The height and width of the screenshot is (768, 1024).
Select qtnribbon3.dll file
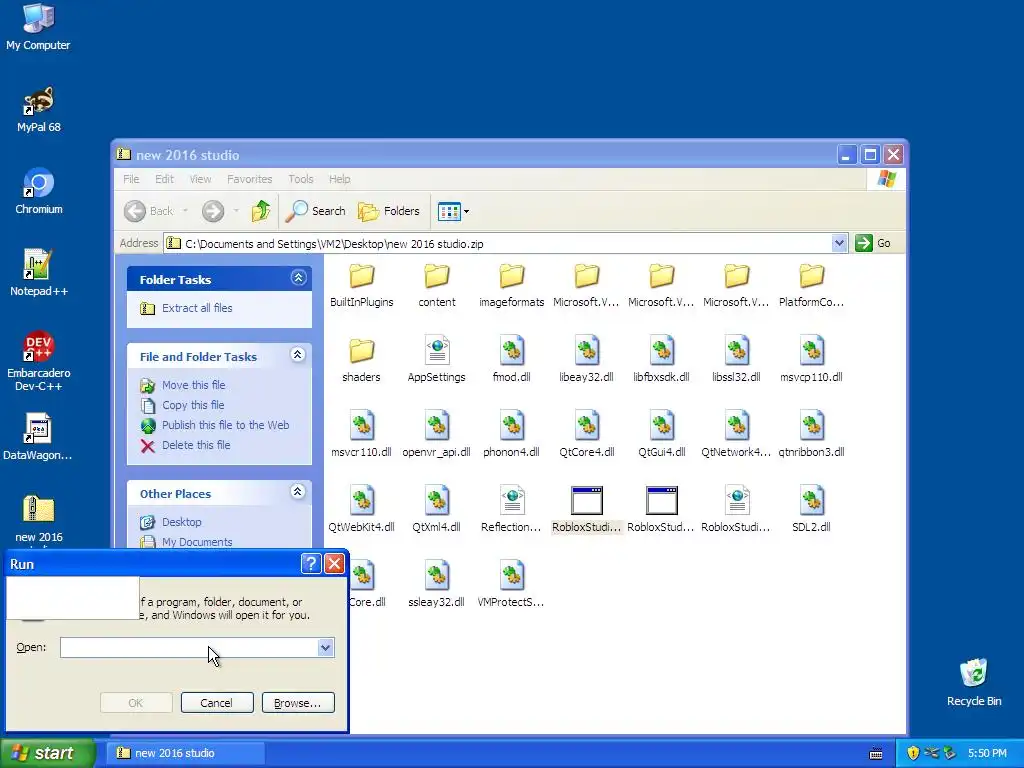point(811,436)
